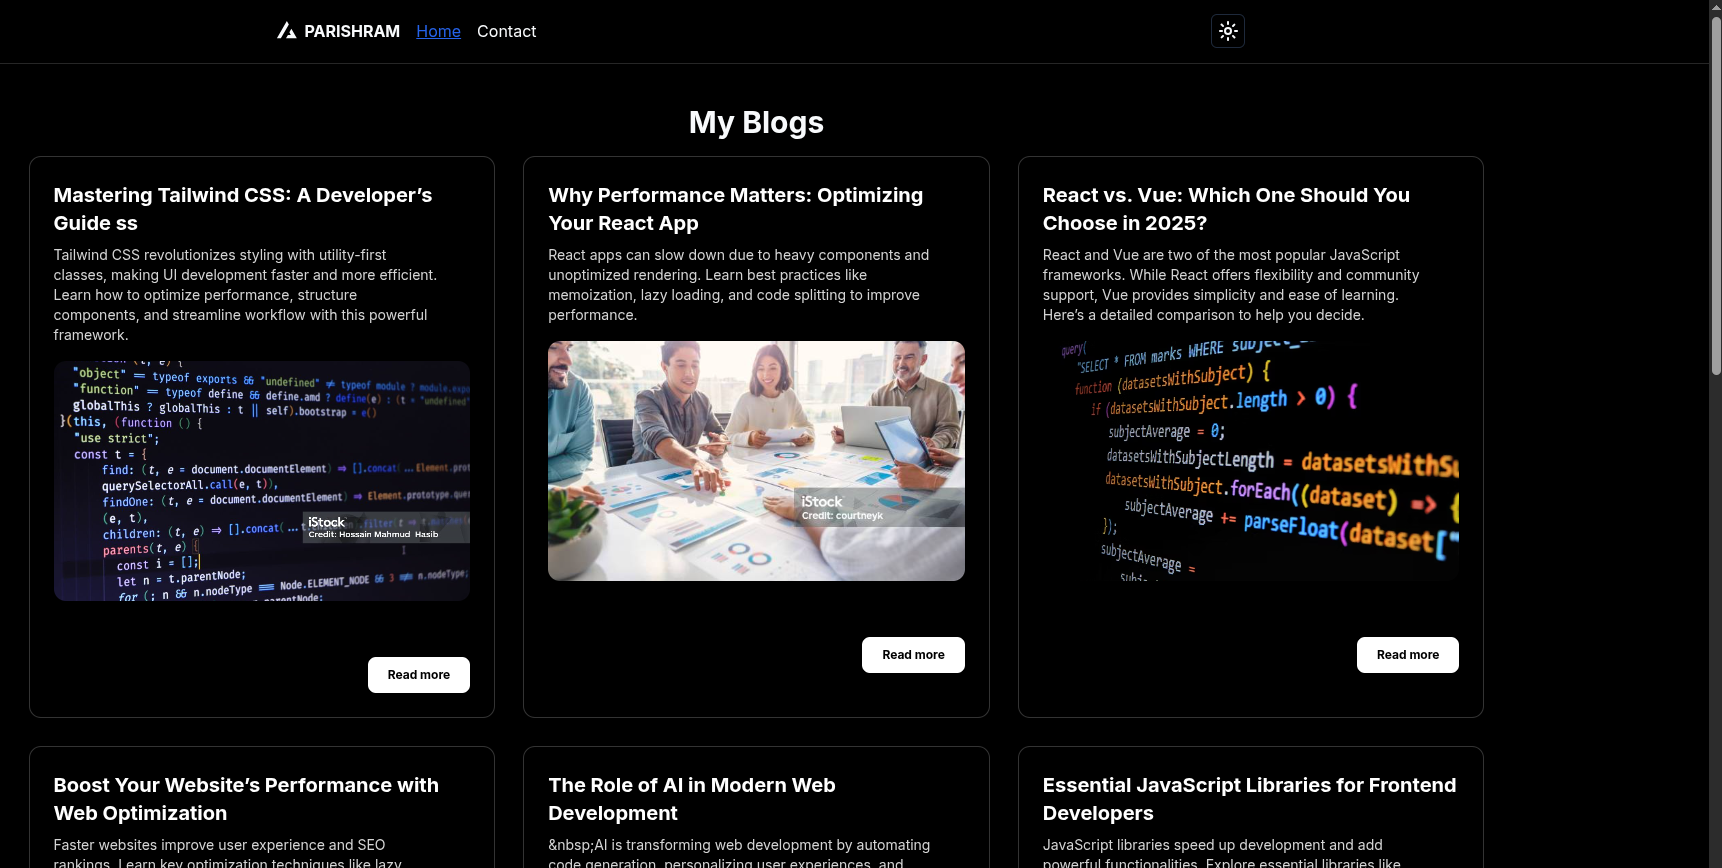Screen dimensions: 1722x868
Task: Select the Why Performance Matters blog title
Action: (735, 209)
